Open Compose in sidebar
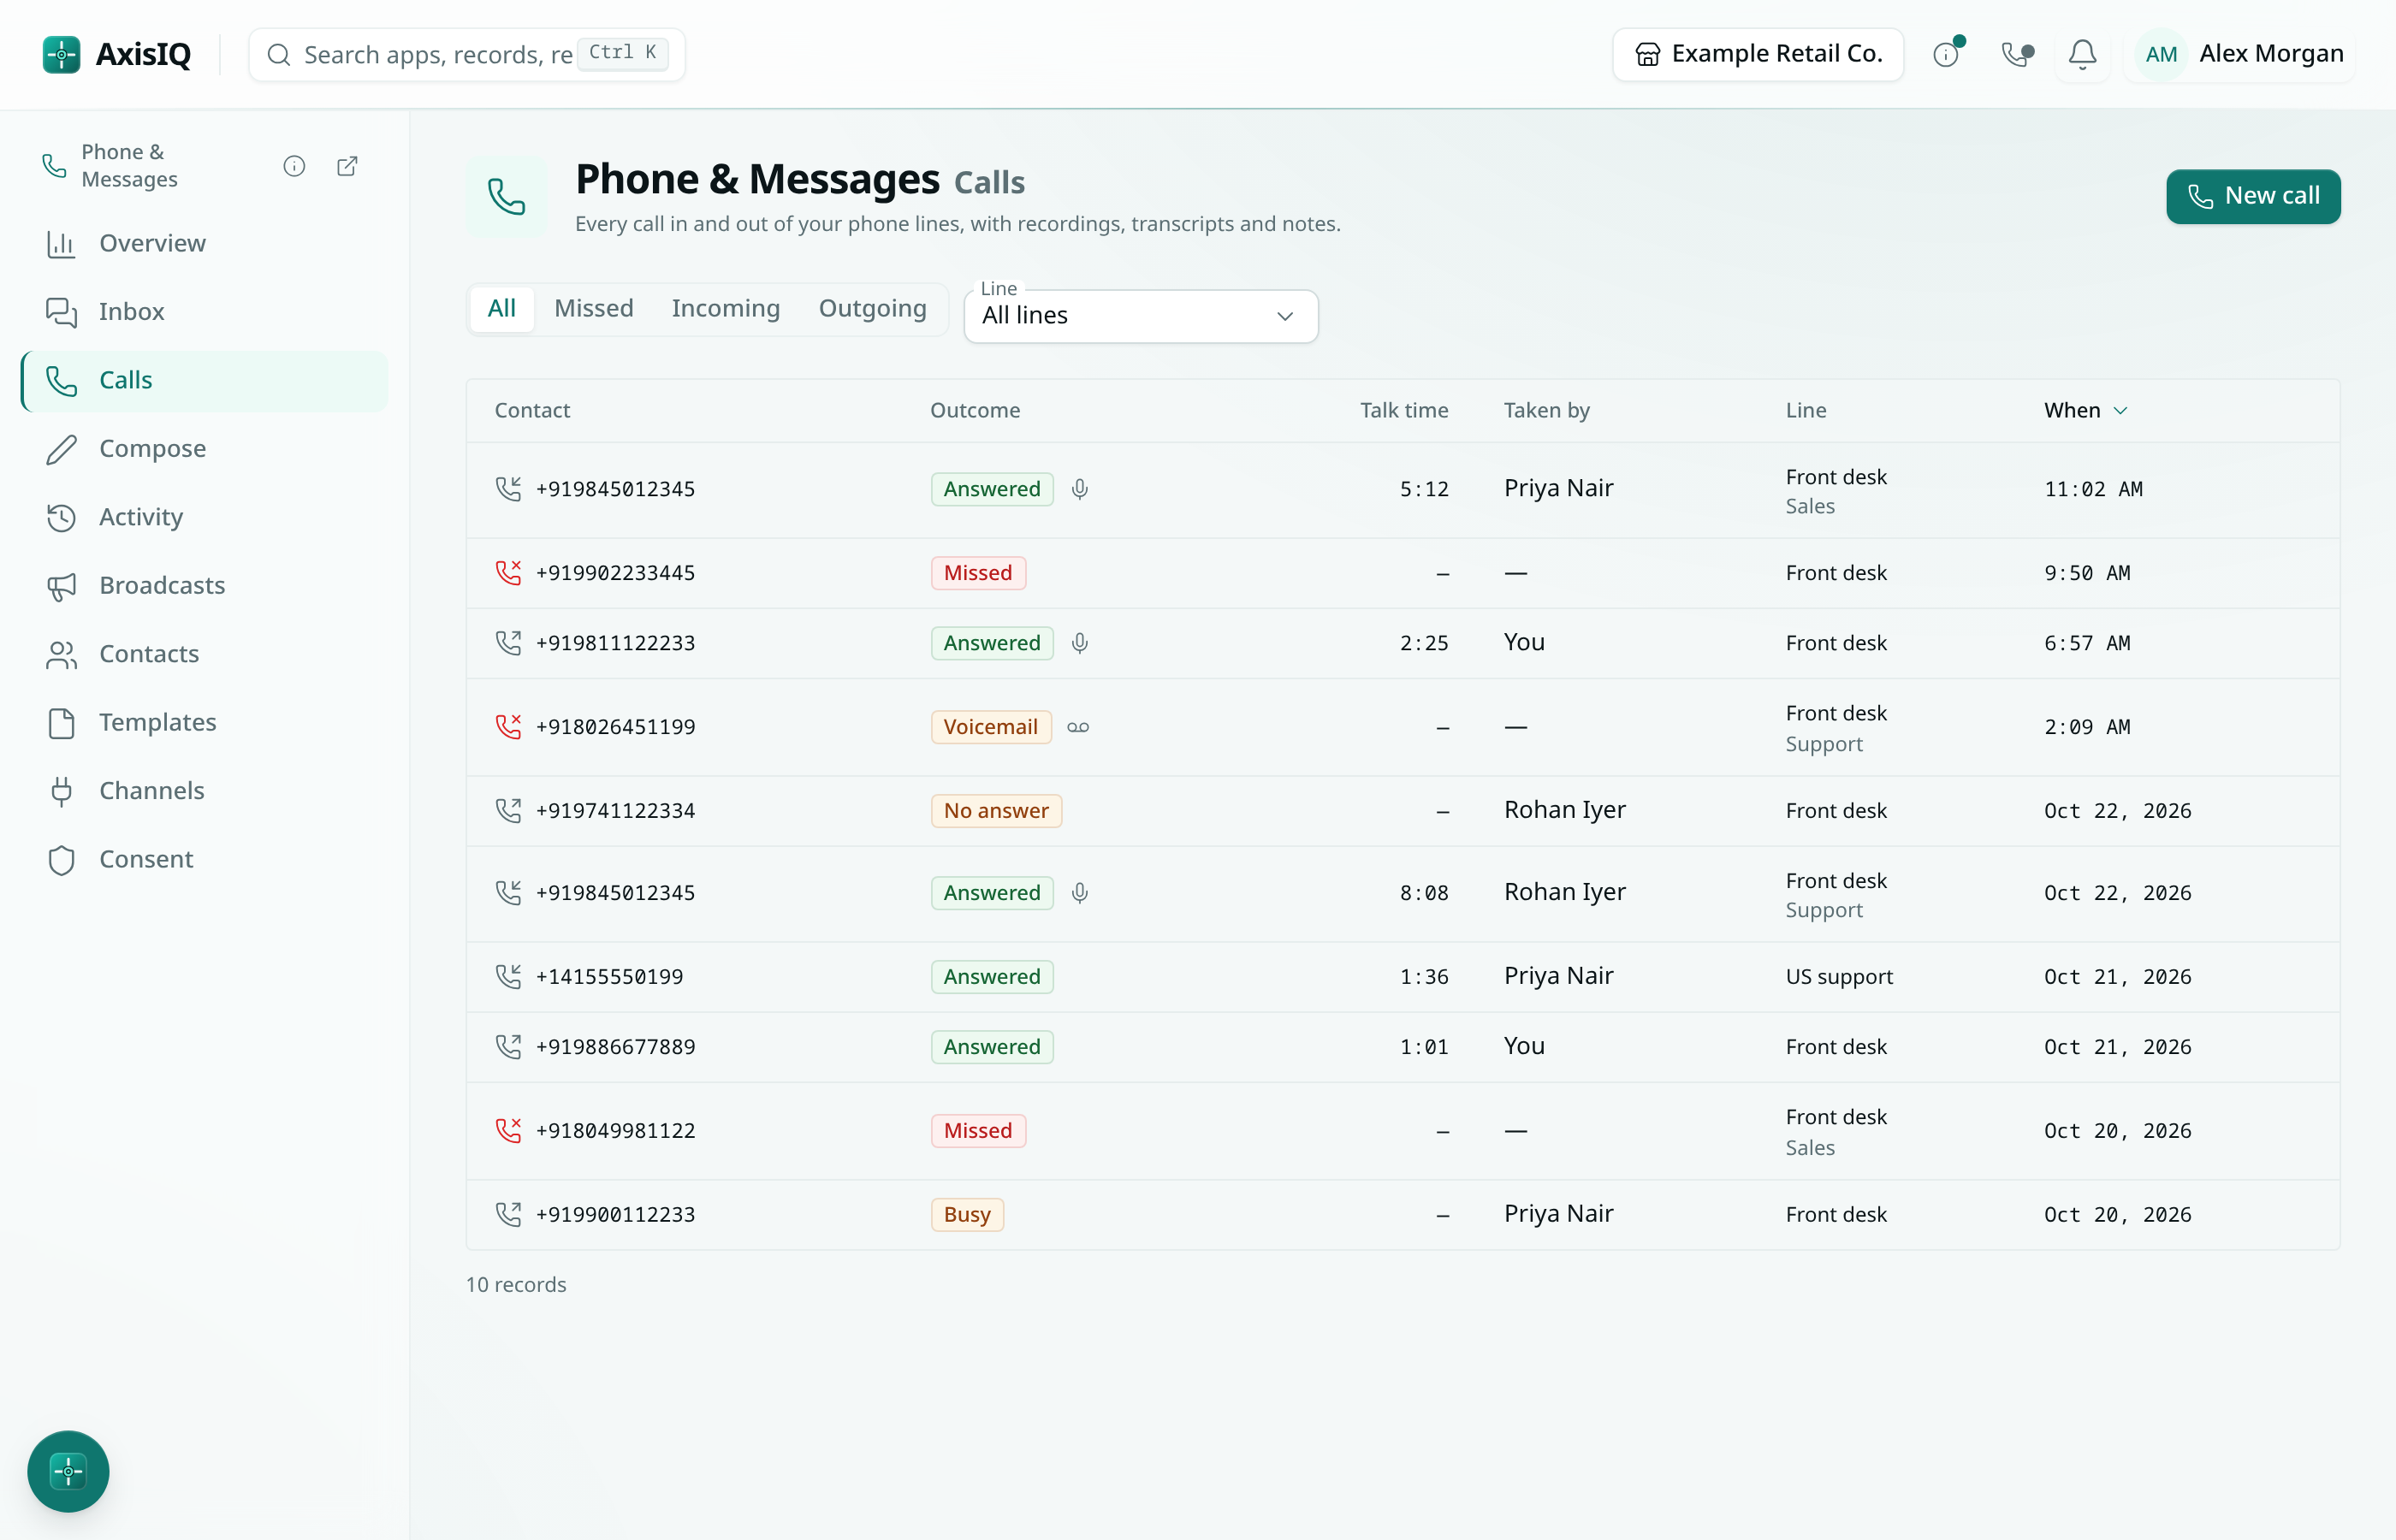2396x1540 pixels. [x=204, y=449]
